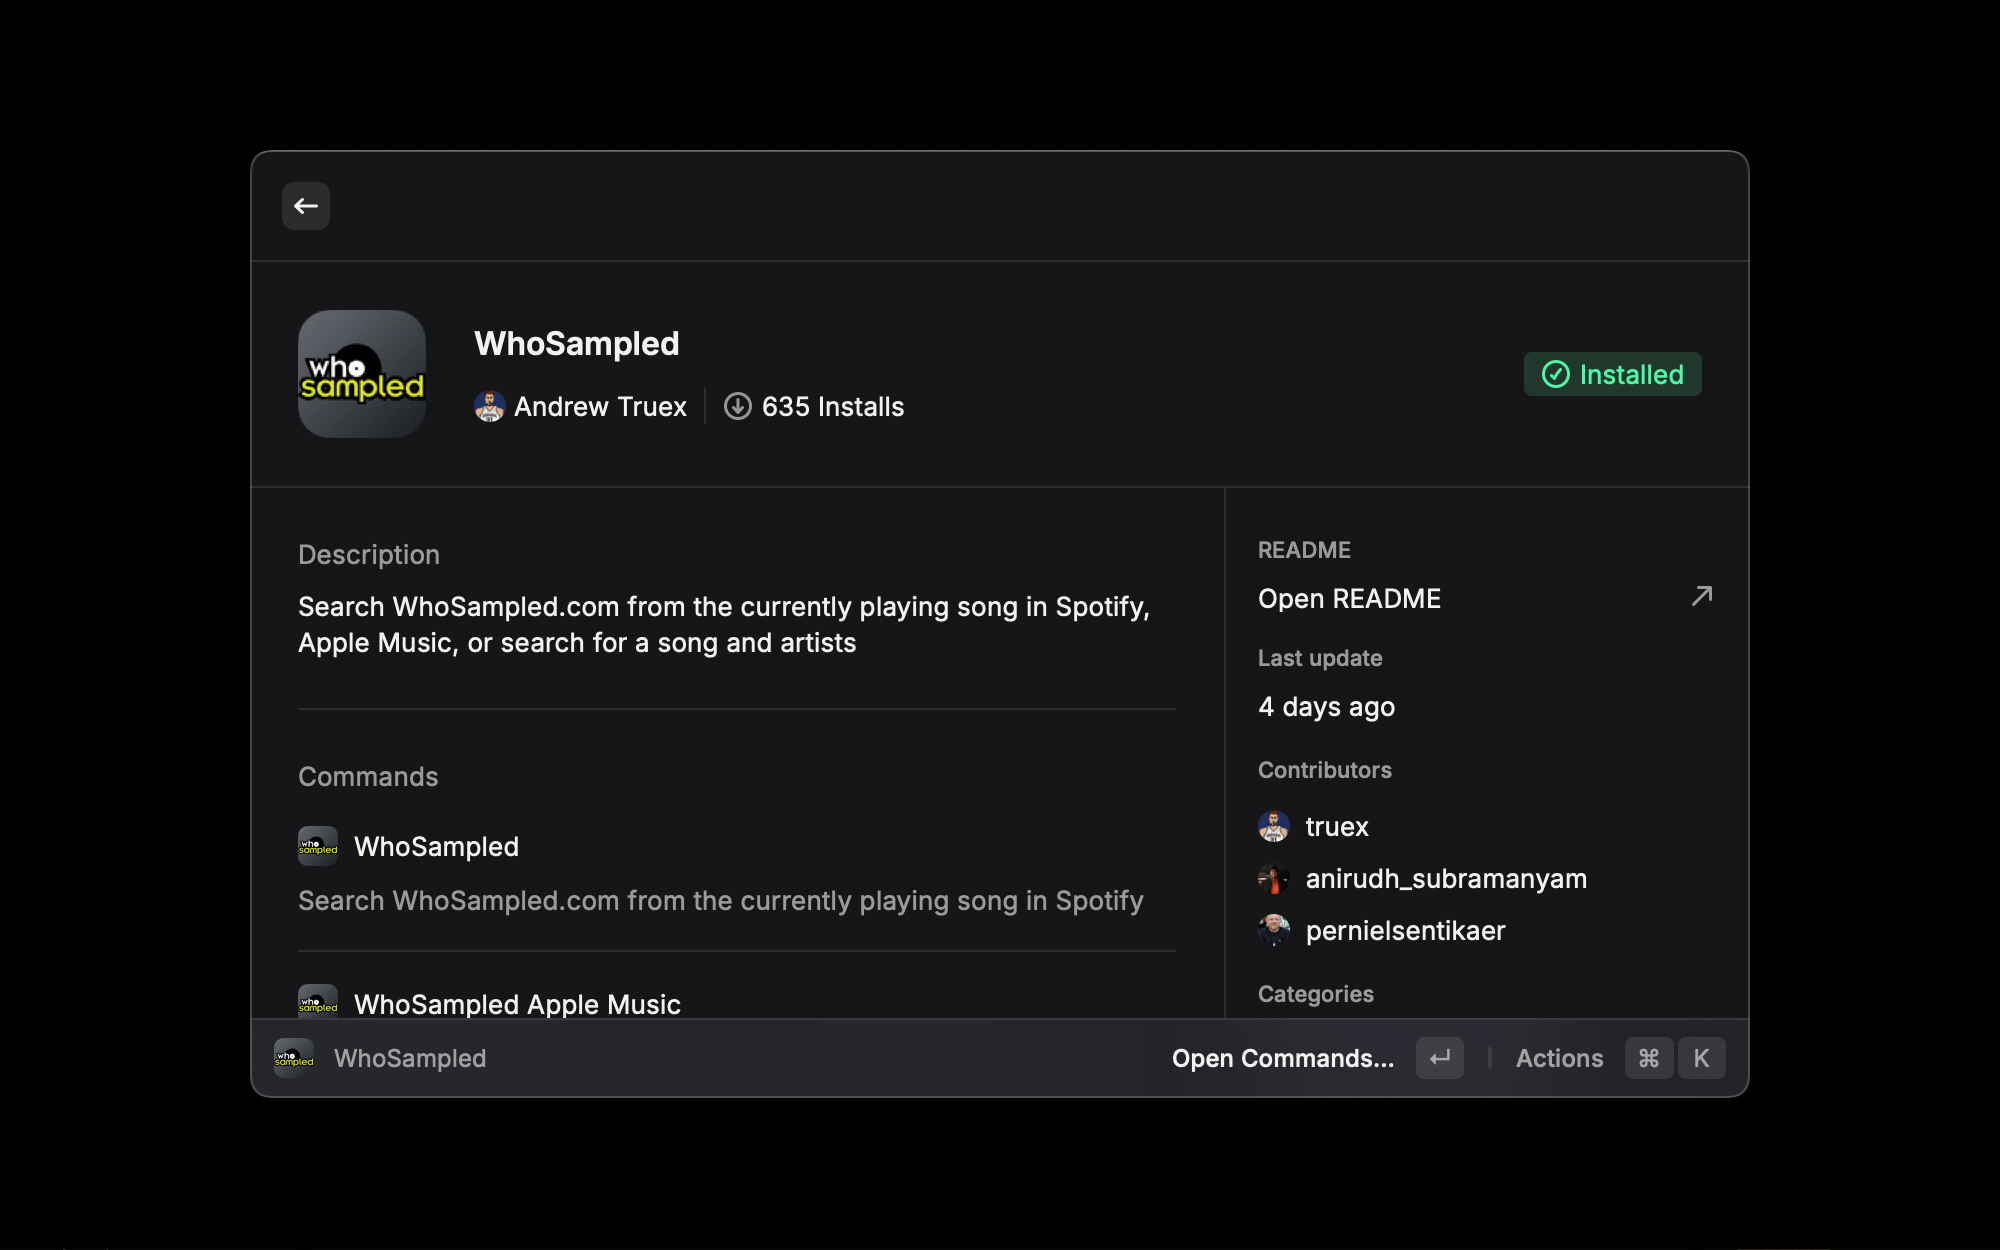The image size is (2000, 1250).
Task: Select the Commands heading
Action: [368, 777]
